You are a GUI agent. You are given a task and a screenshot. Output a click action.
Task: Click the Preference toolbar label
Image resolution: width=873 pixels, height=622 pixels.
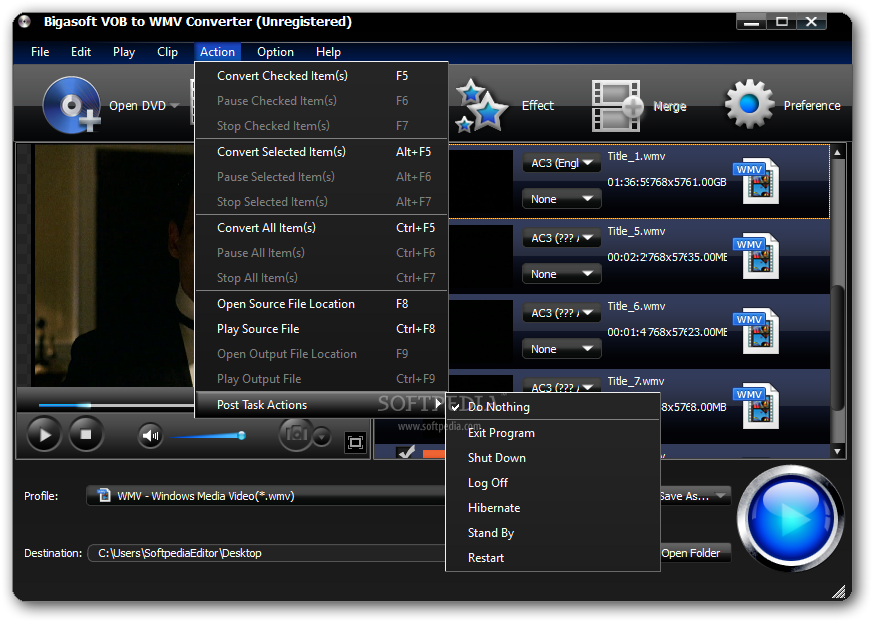pos(812,105)
